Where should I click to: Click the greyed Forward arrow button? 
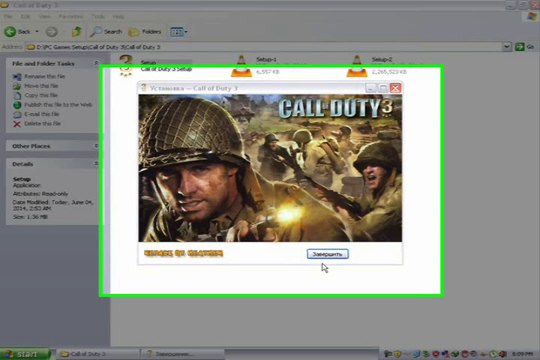pos(52,32)
